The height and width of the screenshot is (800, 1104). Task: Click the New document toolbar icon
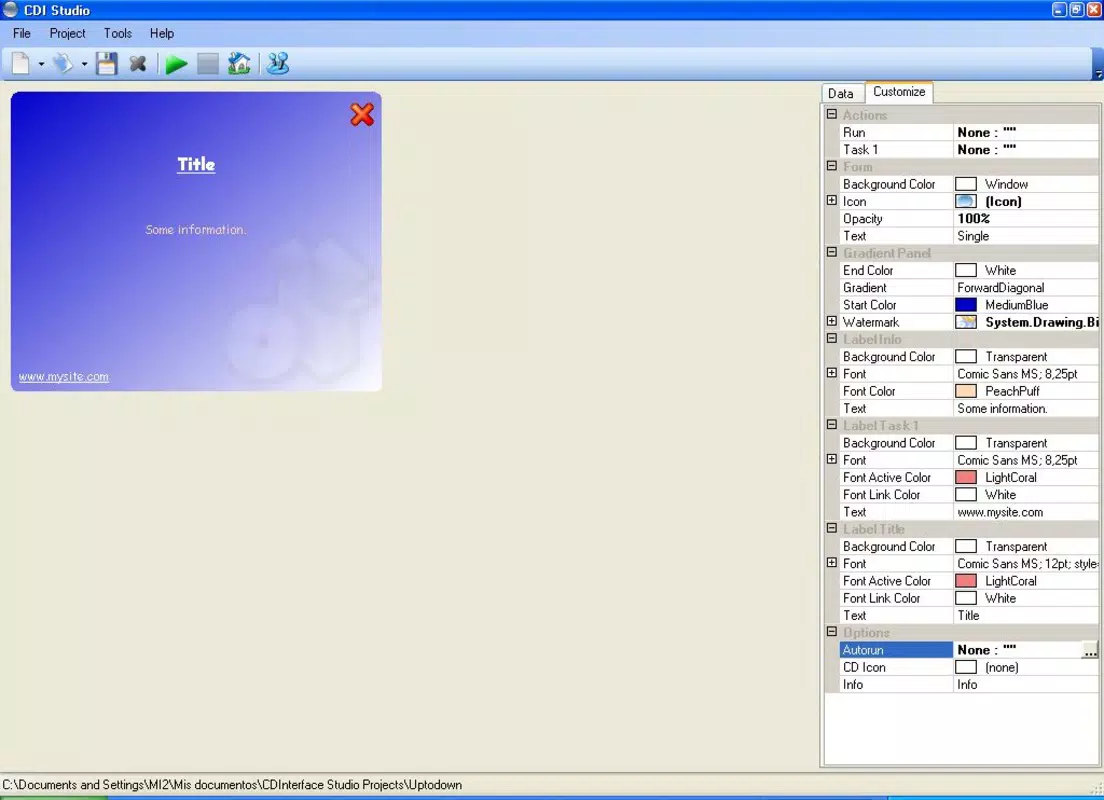(21, 64)
